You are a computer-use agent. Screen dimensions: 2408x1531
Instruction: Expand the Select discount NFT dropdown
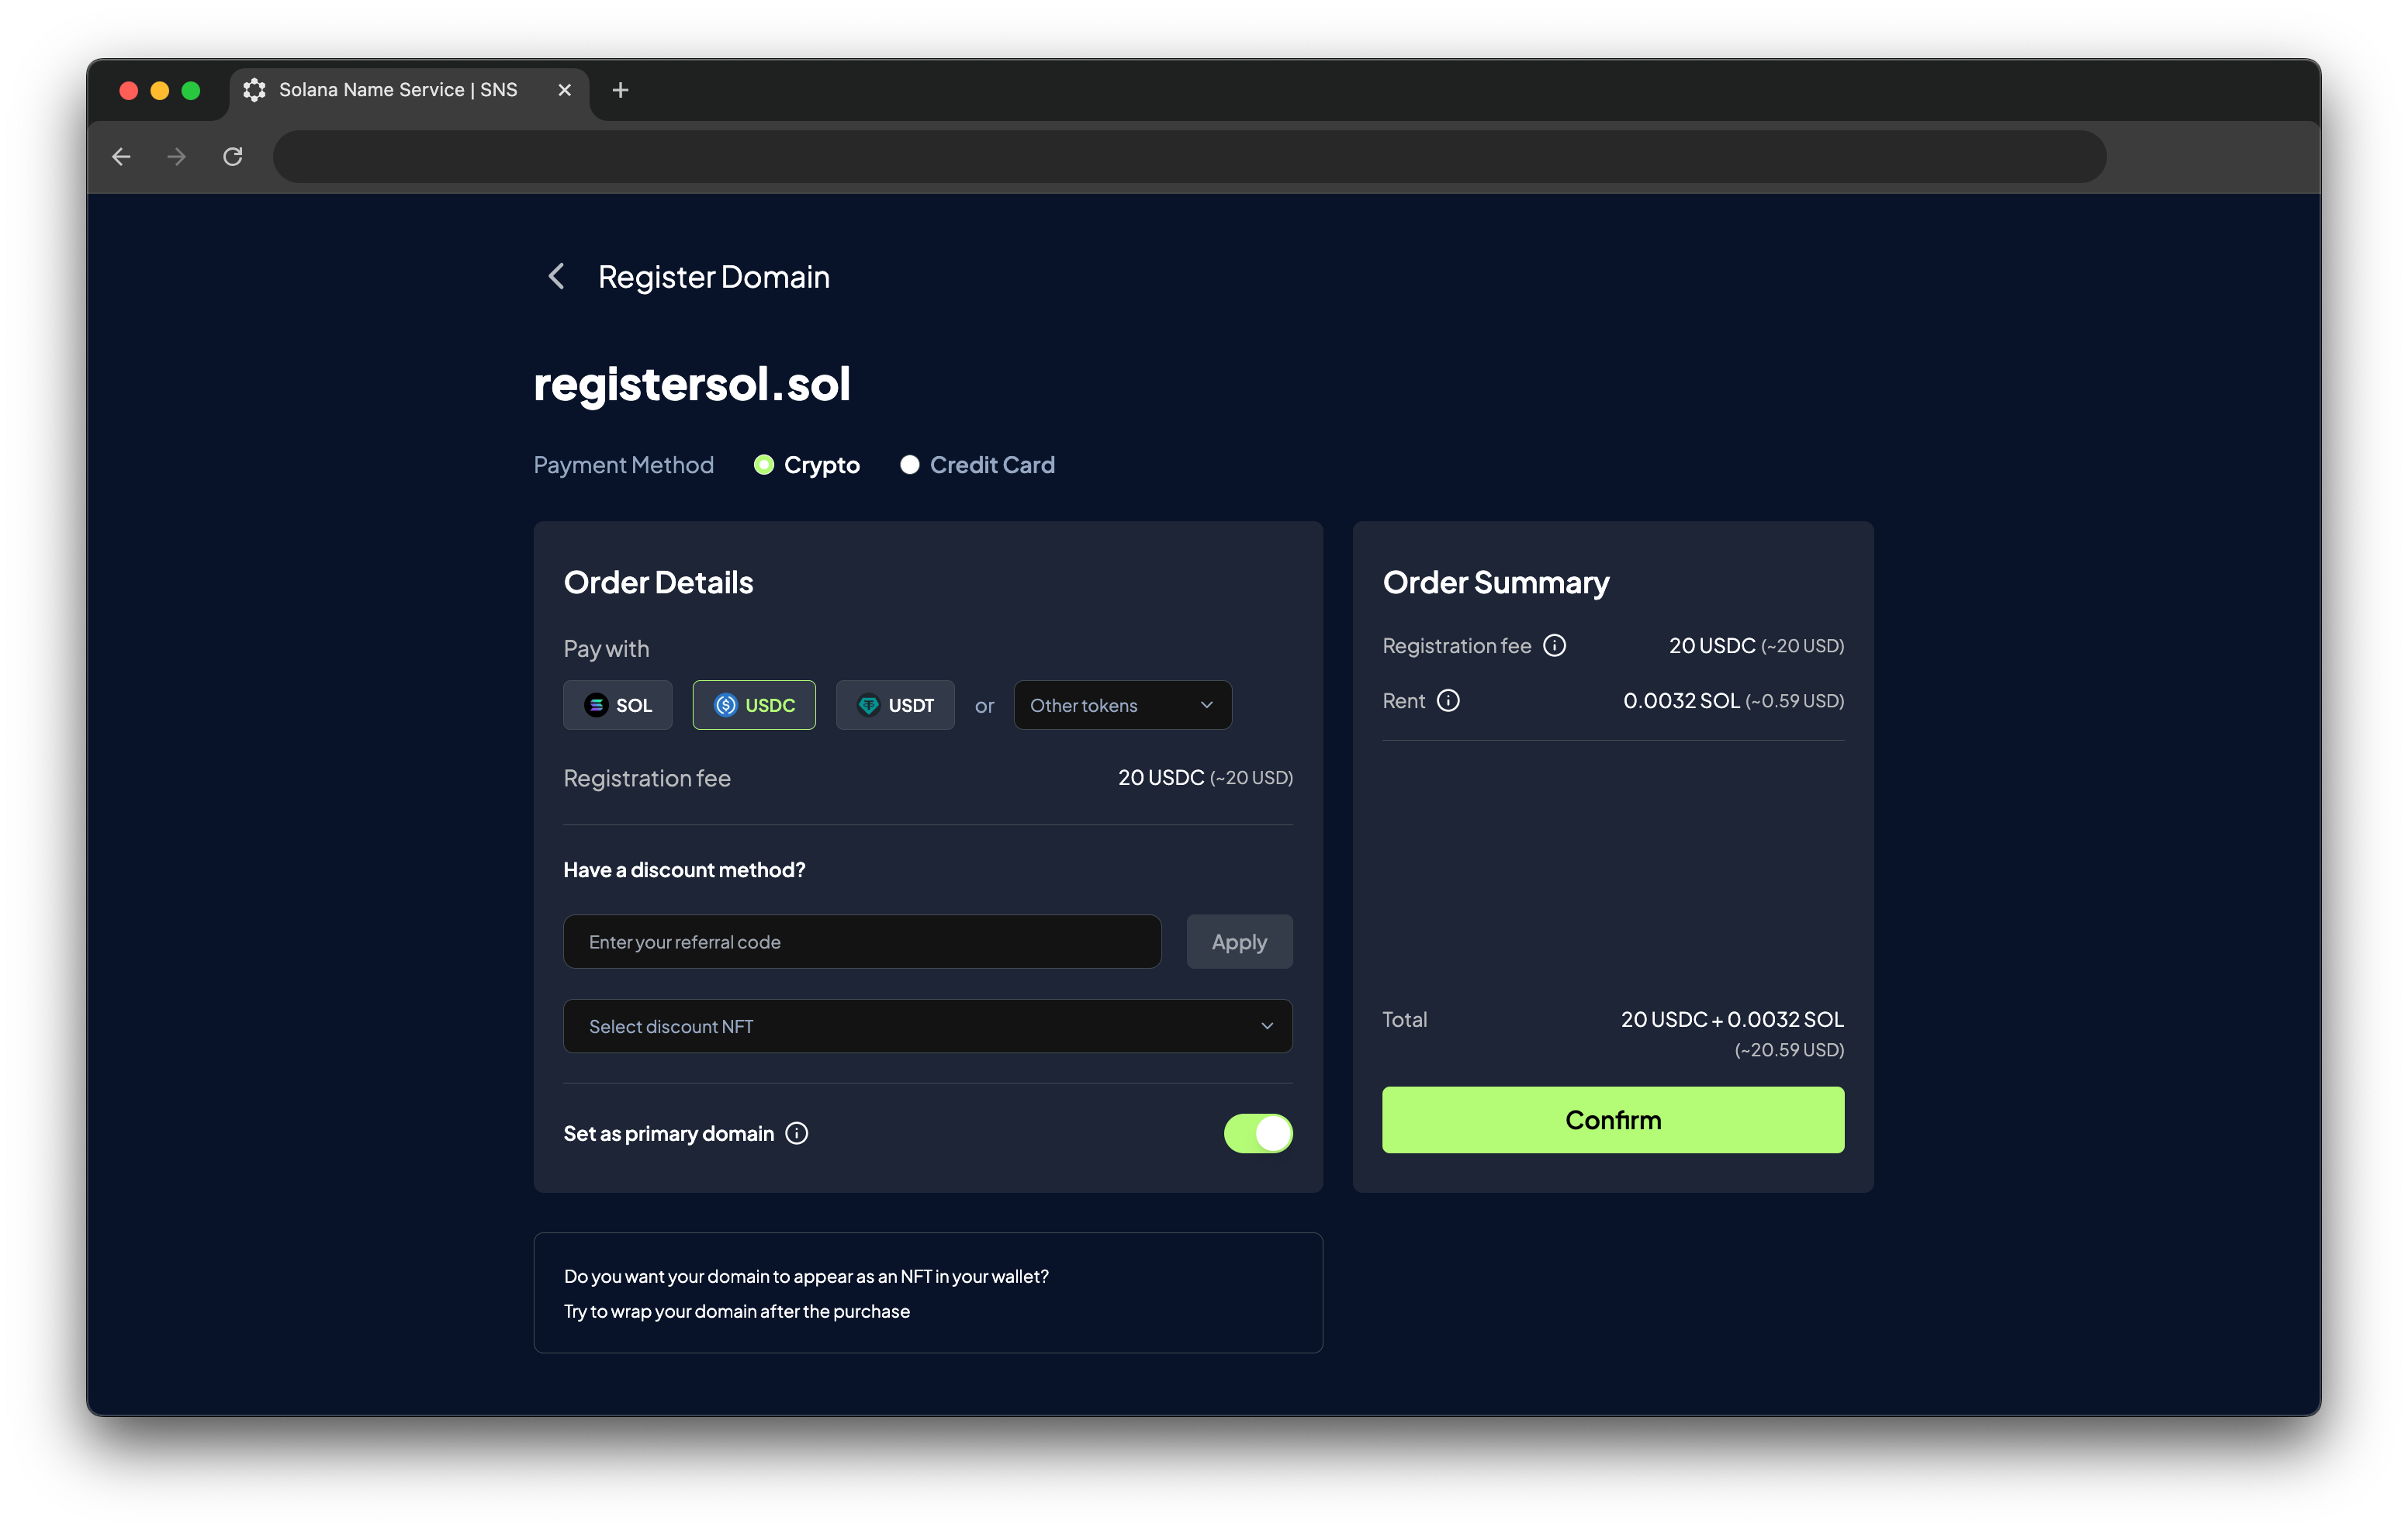click(x=927, y=1026)
